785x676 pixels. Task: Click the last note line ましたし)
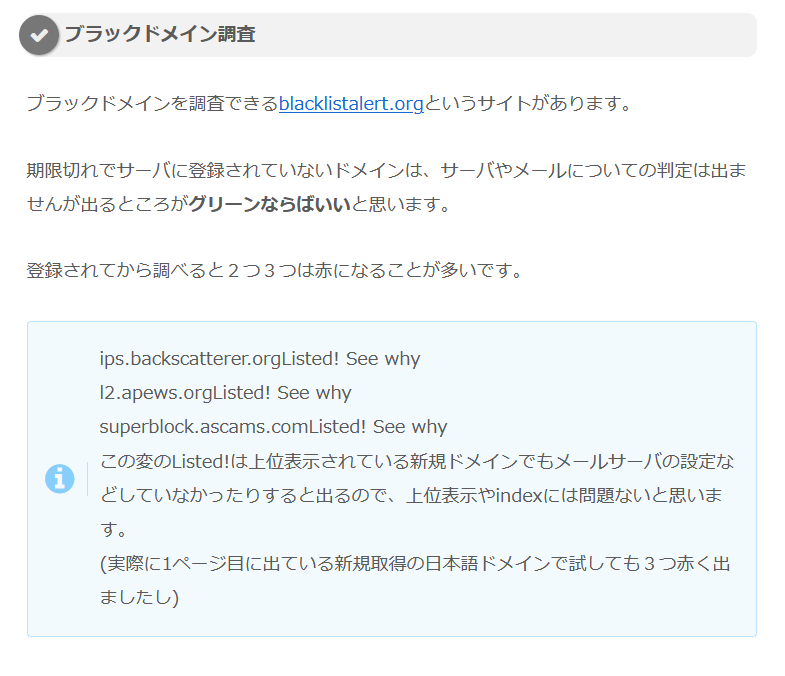point(139,598)
